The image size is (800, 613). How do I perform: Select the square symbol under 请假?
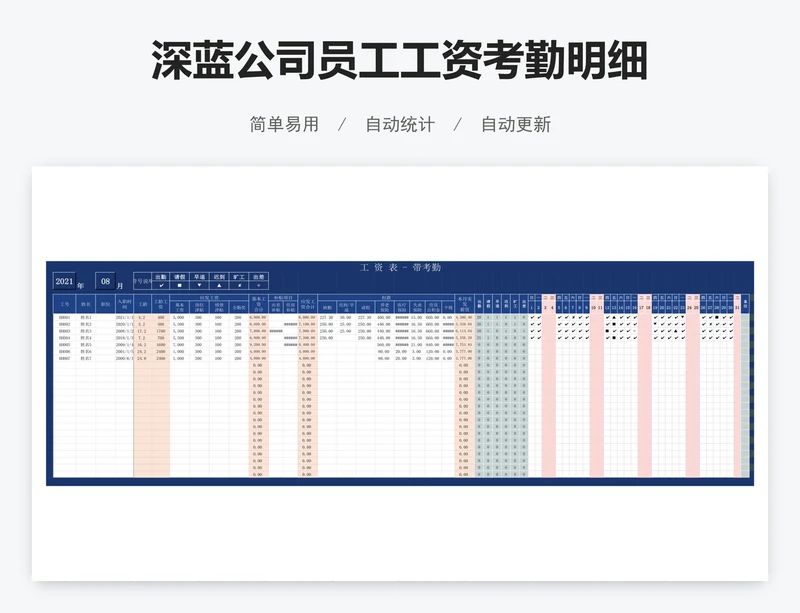(x=180, y=285)
